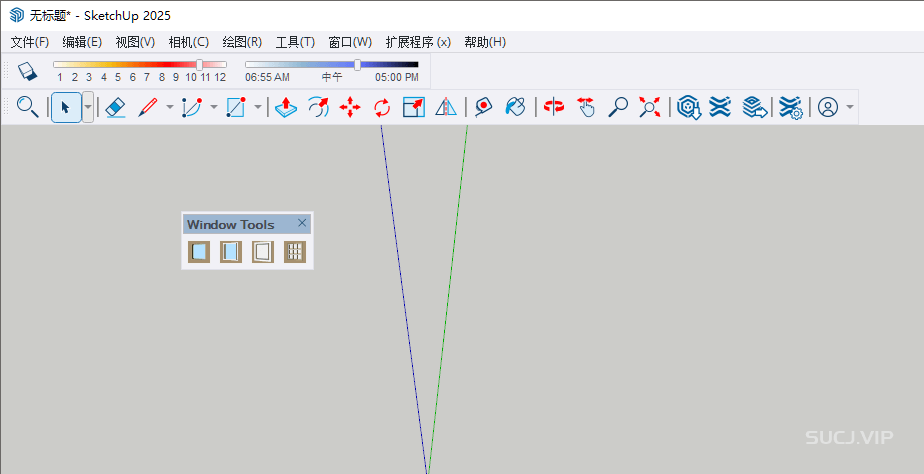Open the 视图(V) menu
Viewport: 924px width, 474px height.
click(x=136, y=42)
